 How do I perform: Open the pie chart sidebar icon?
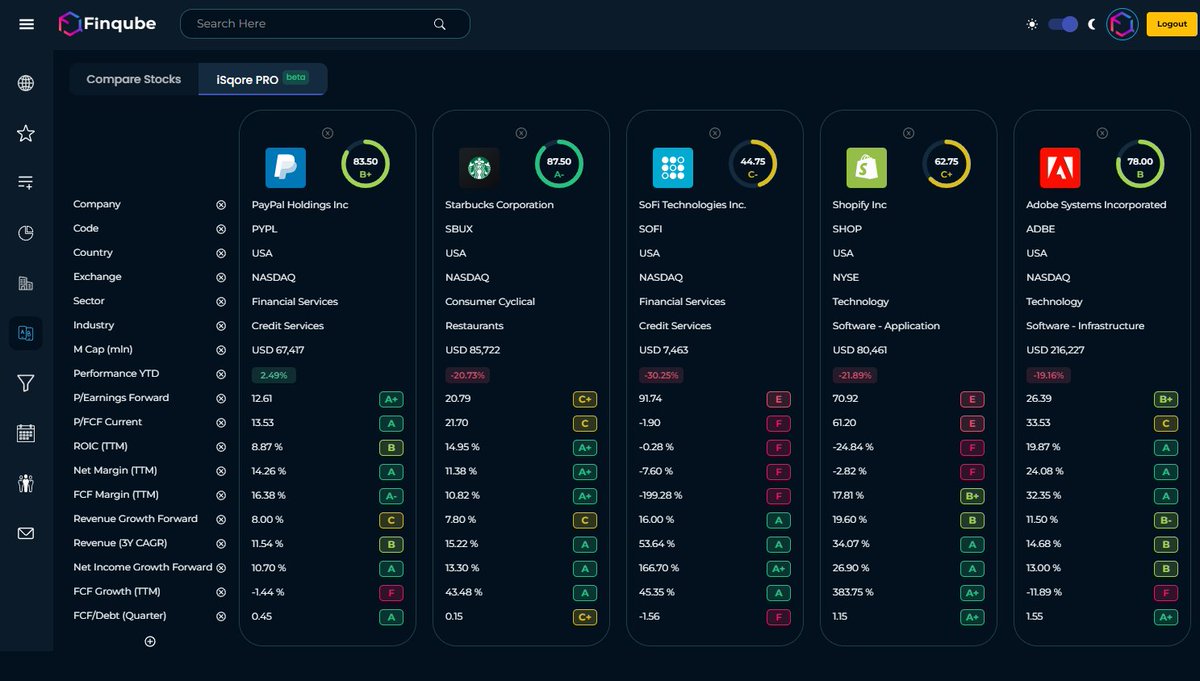click(x=26, y=233)
